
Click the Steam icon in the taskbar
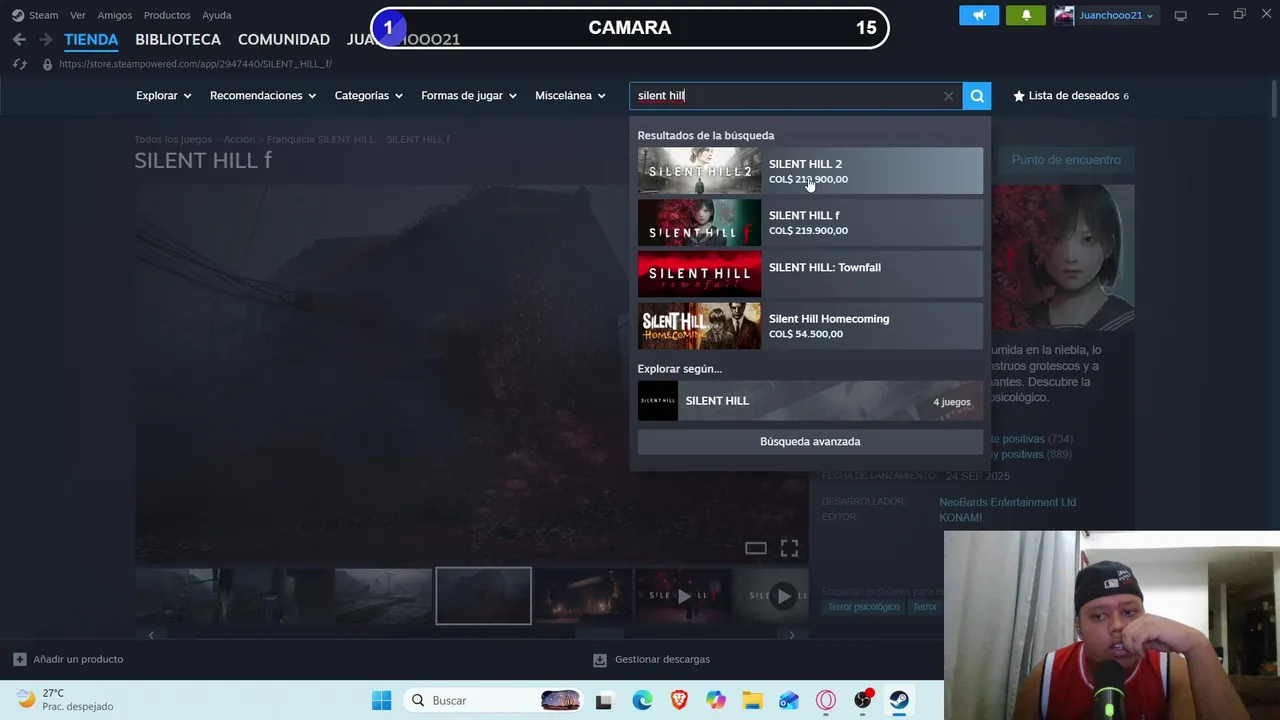click(x=899, y=700)
